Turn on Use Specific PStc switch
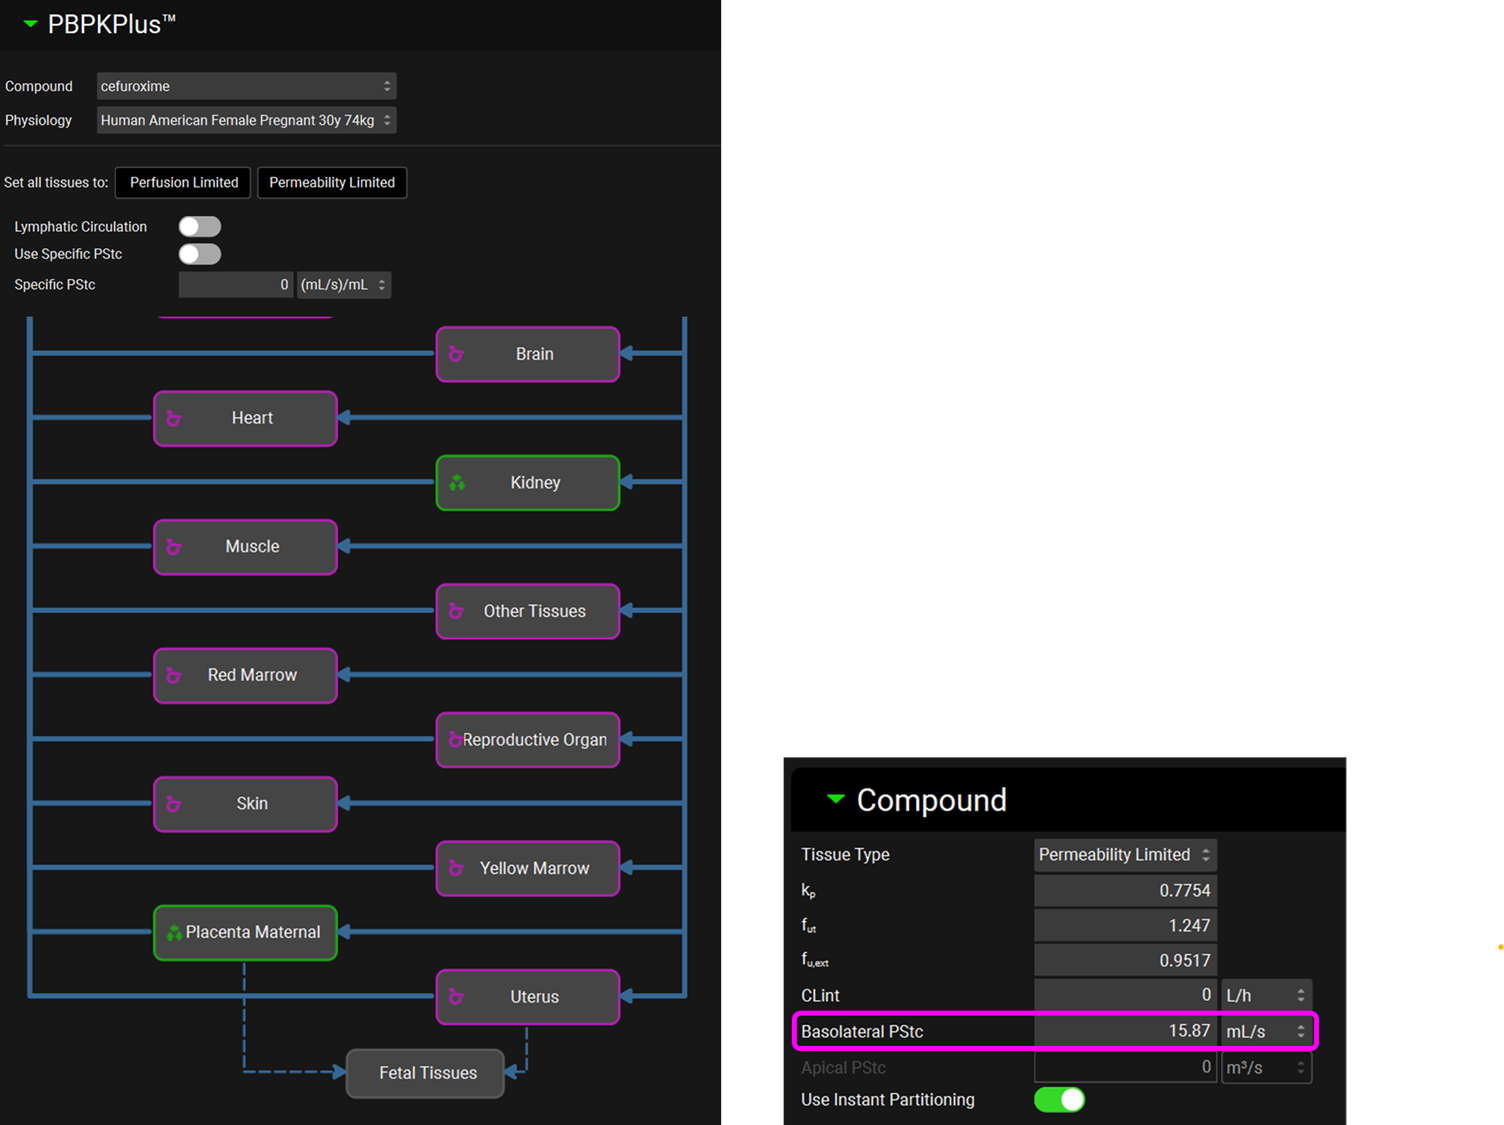 click(x=199, y=254)
